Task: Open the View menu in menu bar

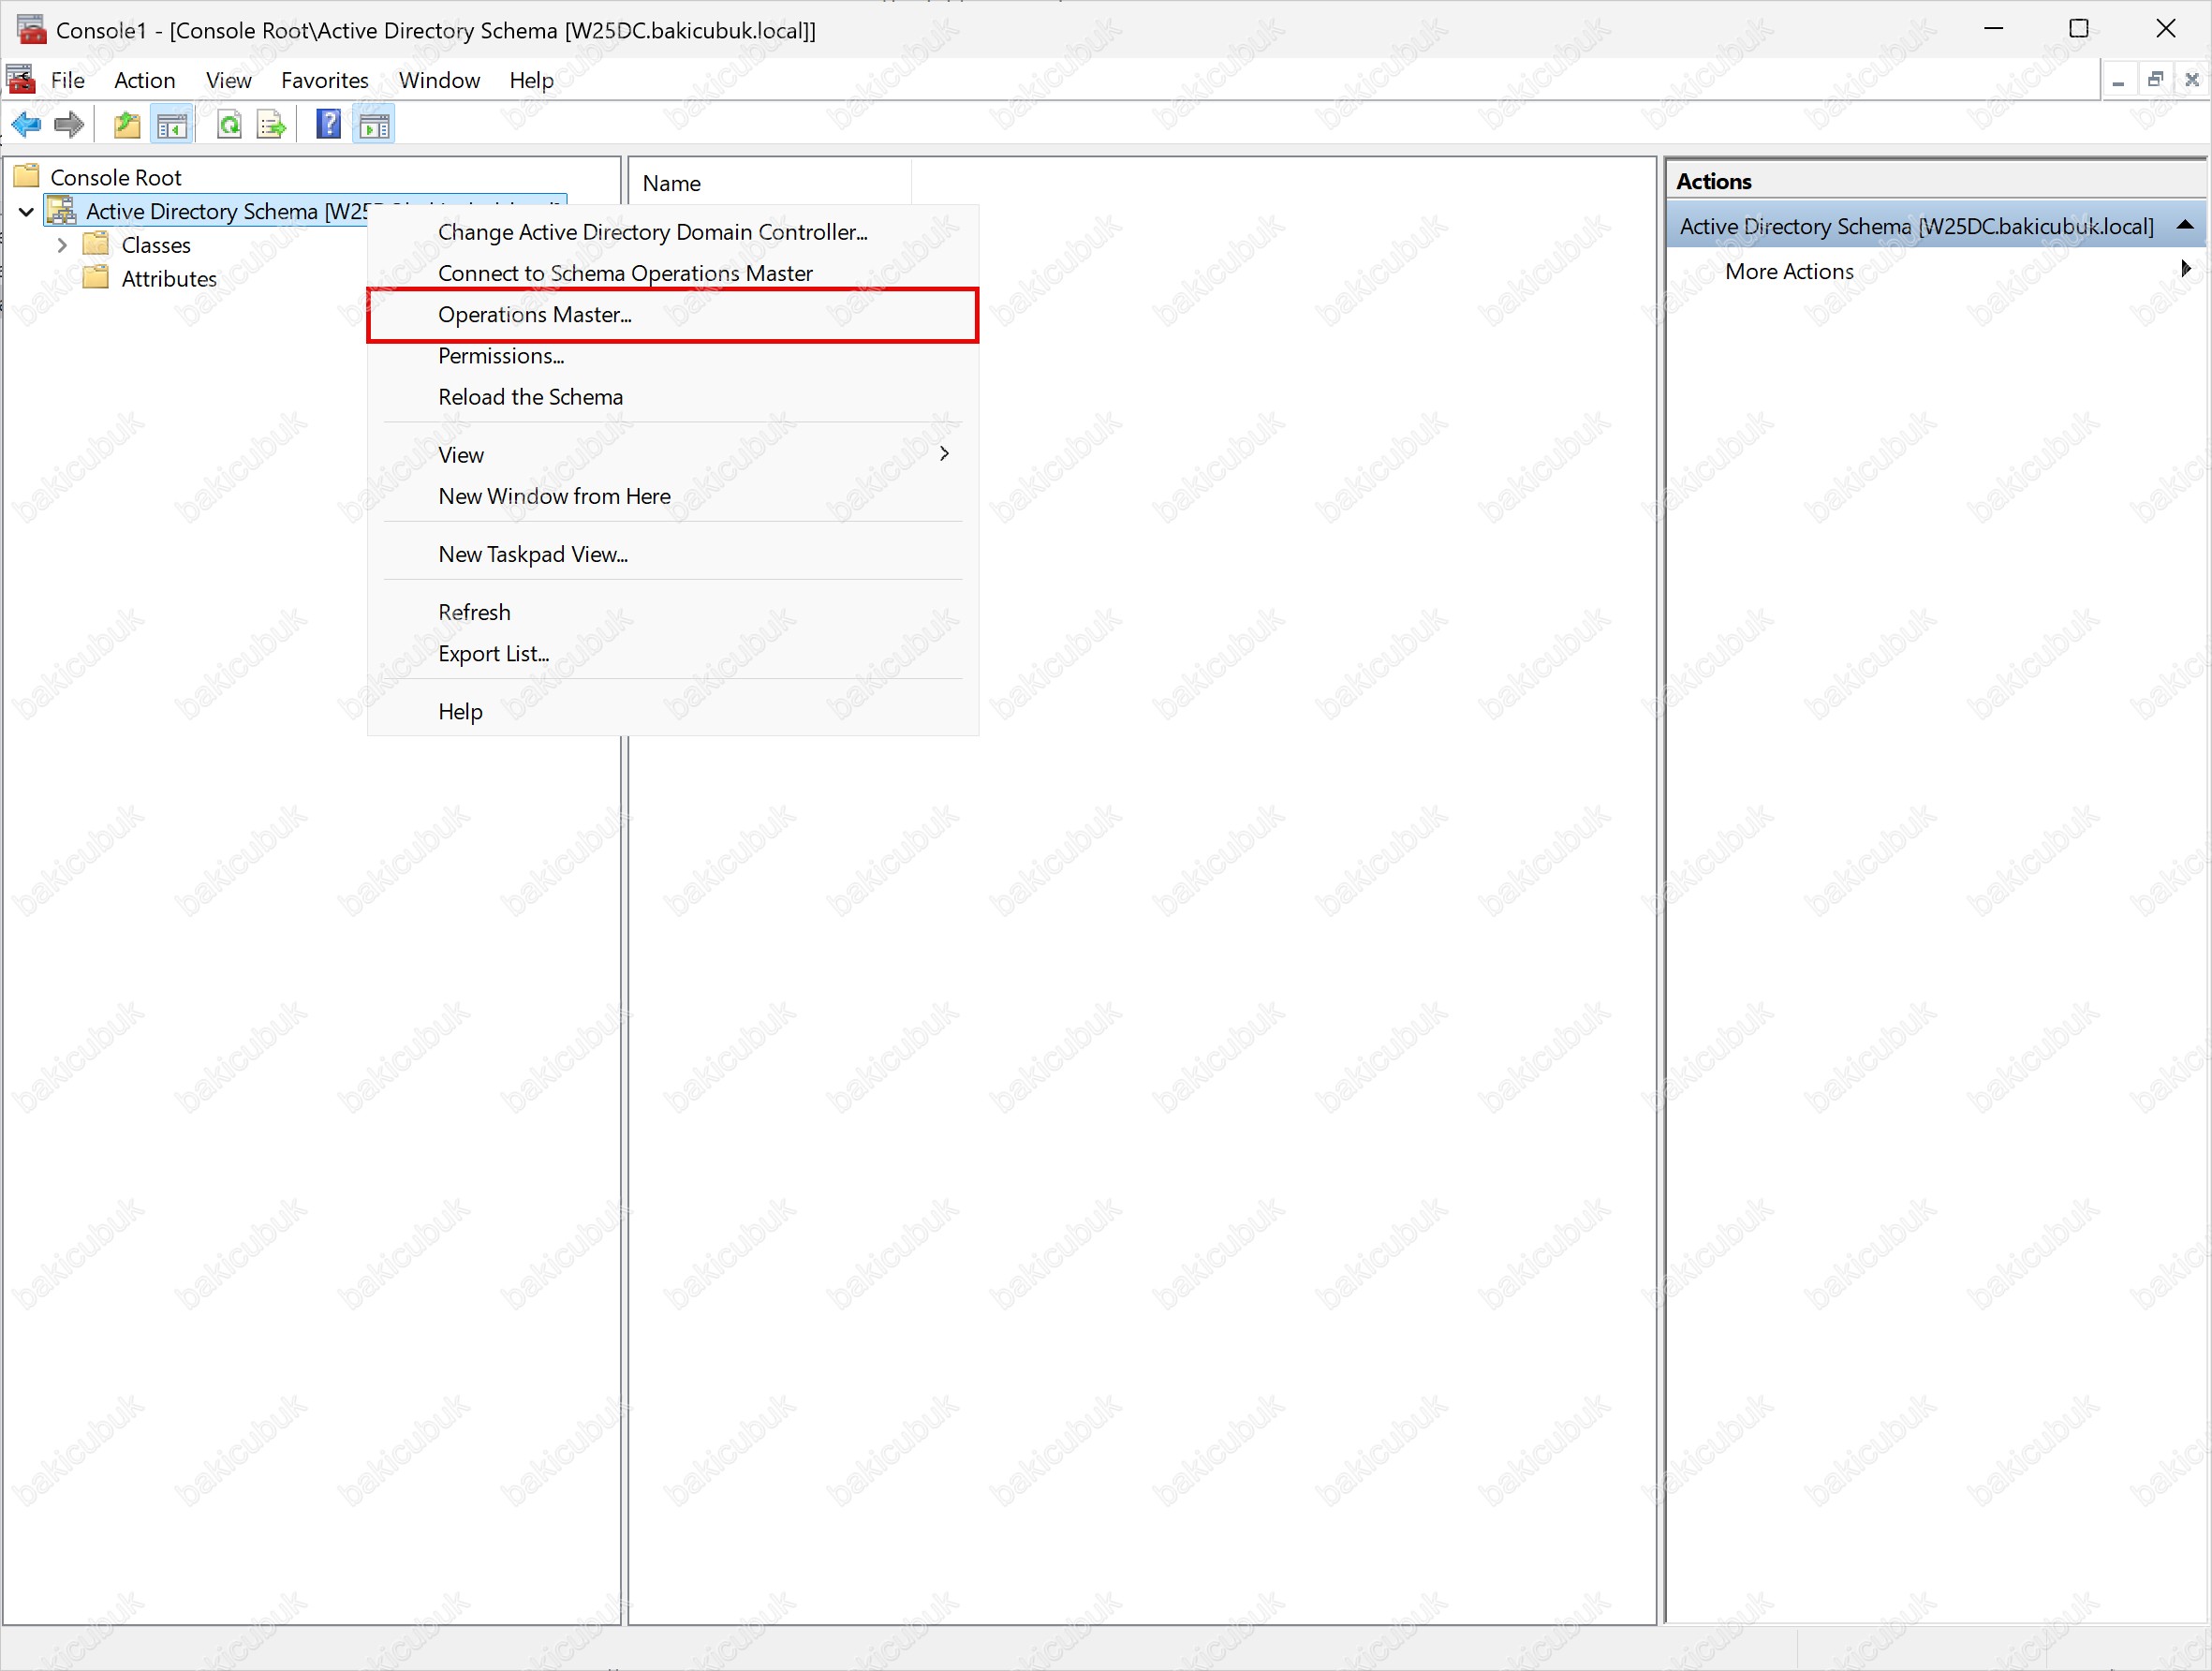Action: pos(229,80)
